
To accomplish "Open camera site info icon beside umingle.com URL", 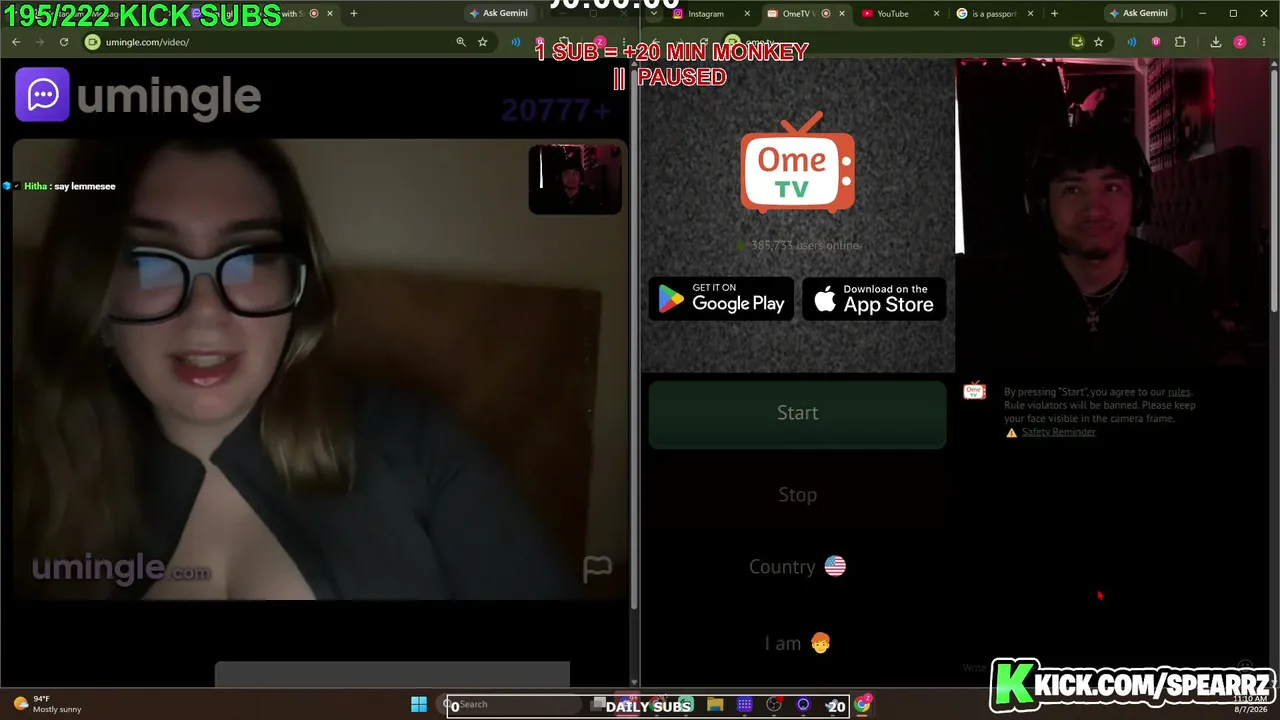I will (x=92, y=42).
